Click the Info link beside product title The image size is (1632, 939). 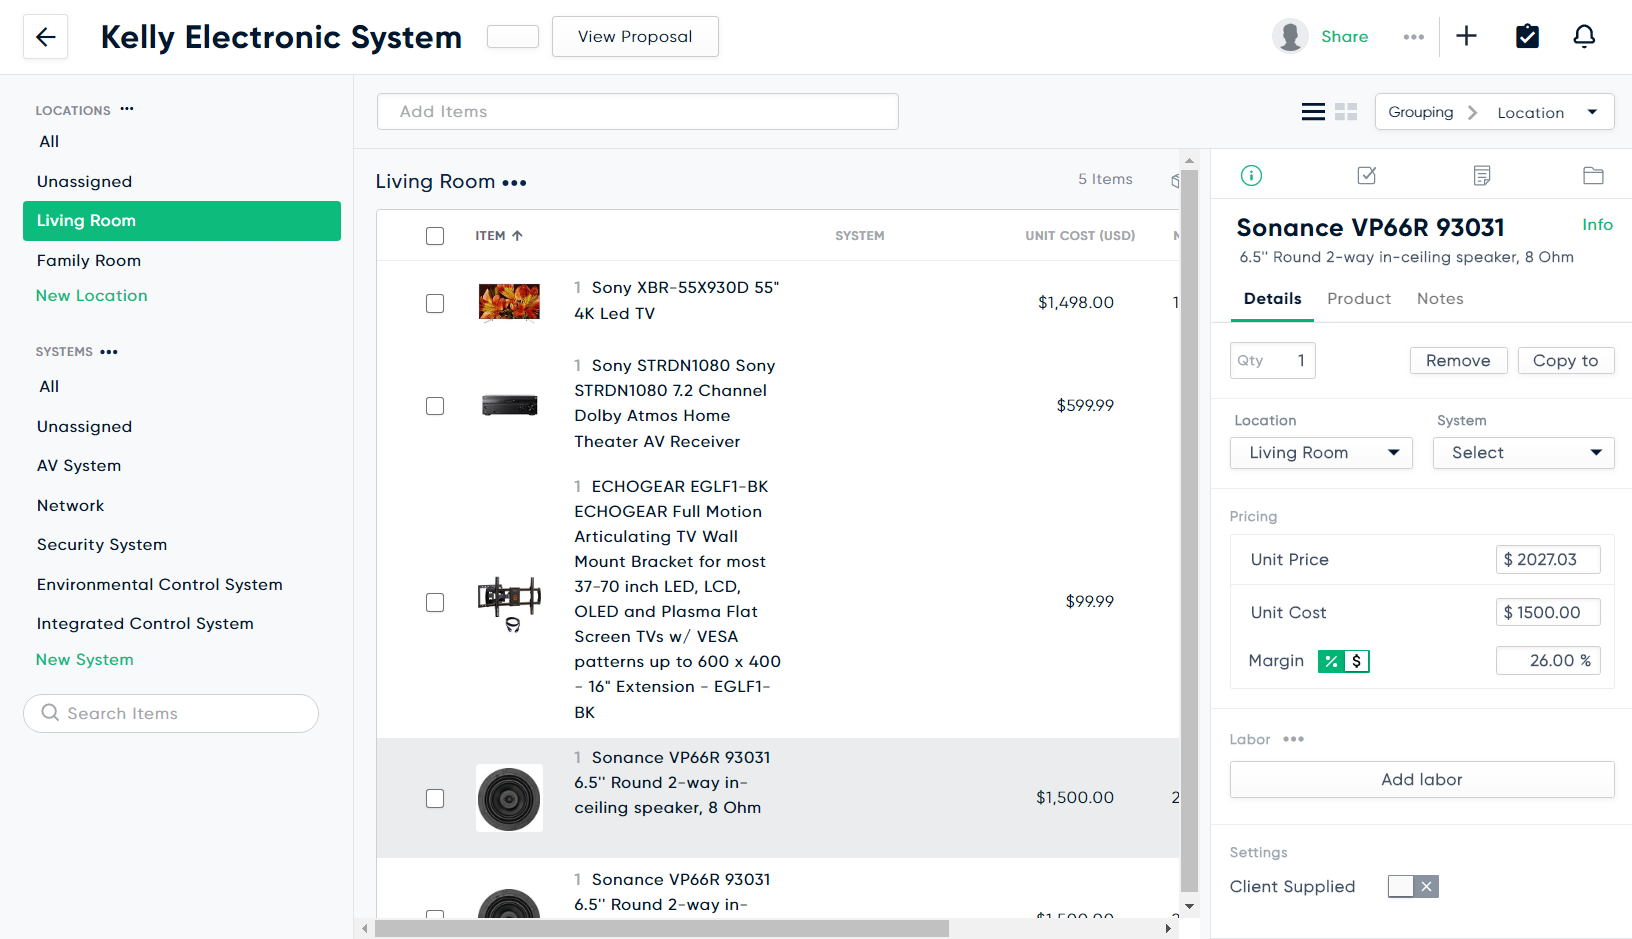pyautogui.click(x=1597, y=225)
